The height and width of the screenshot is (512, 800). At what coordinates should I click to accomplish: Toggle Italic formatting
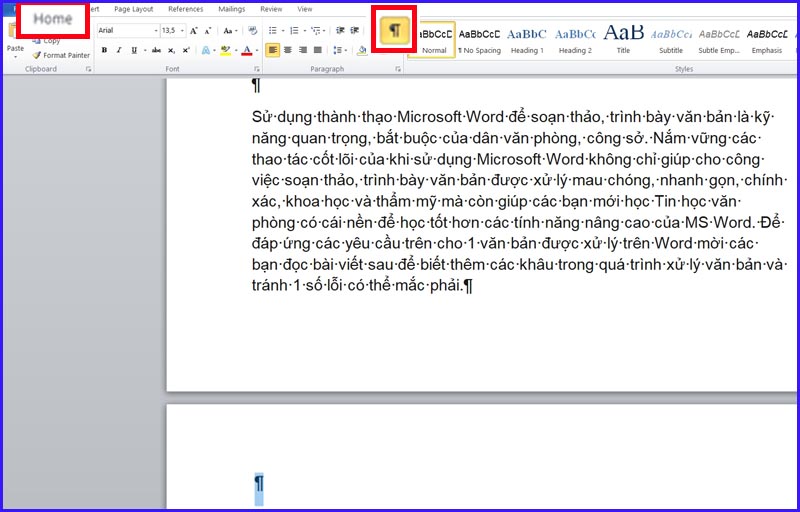119,50
